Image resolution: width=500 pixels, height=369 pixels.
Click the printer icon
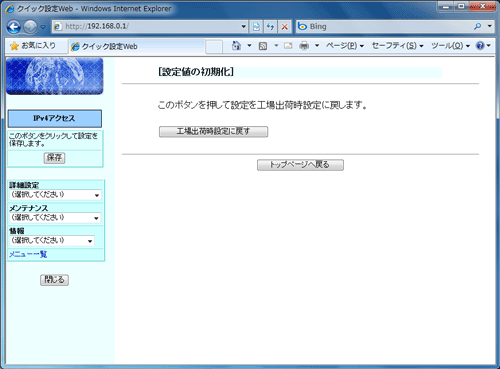[x=304, y=46]
